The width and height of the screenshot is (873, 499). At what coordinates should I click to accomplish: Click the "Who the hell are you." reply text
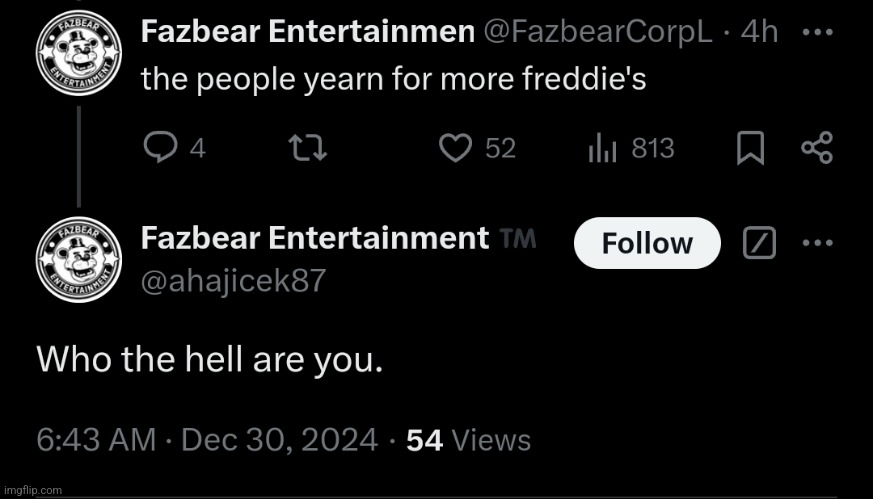tap(210, 359)
